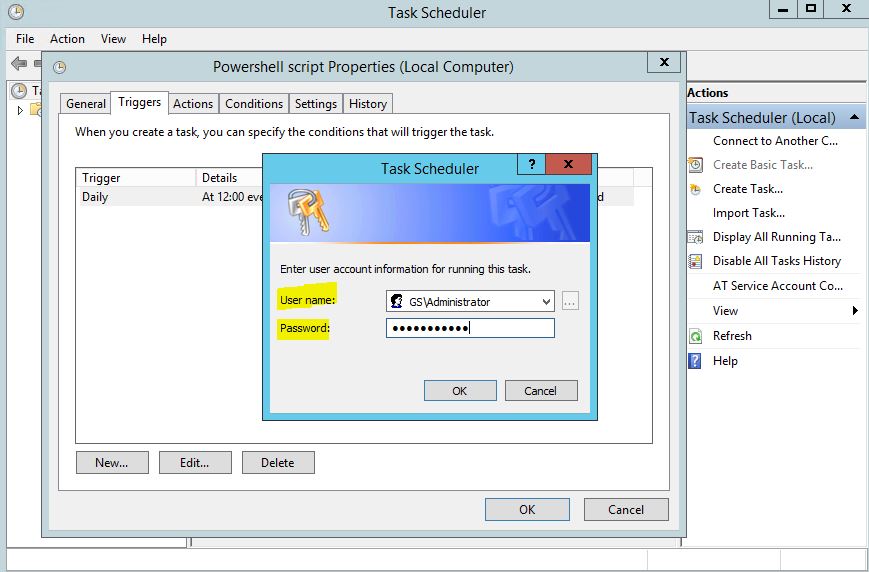Switch to the Actions tab
869x572 pixels.
point(193,104)
